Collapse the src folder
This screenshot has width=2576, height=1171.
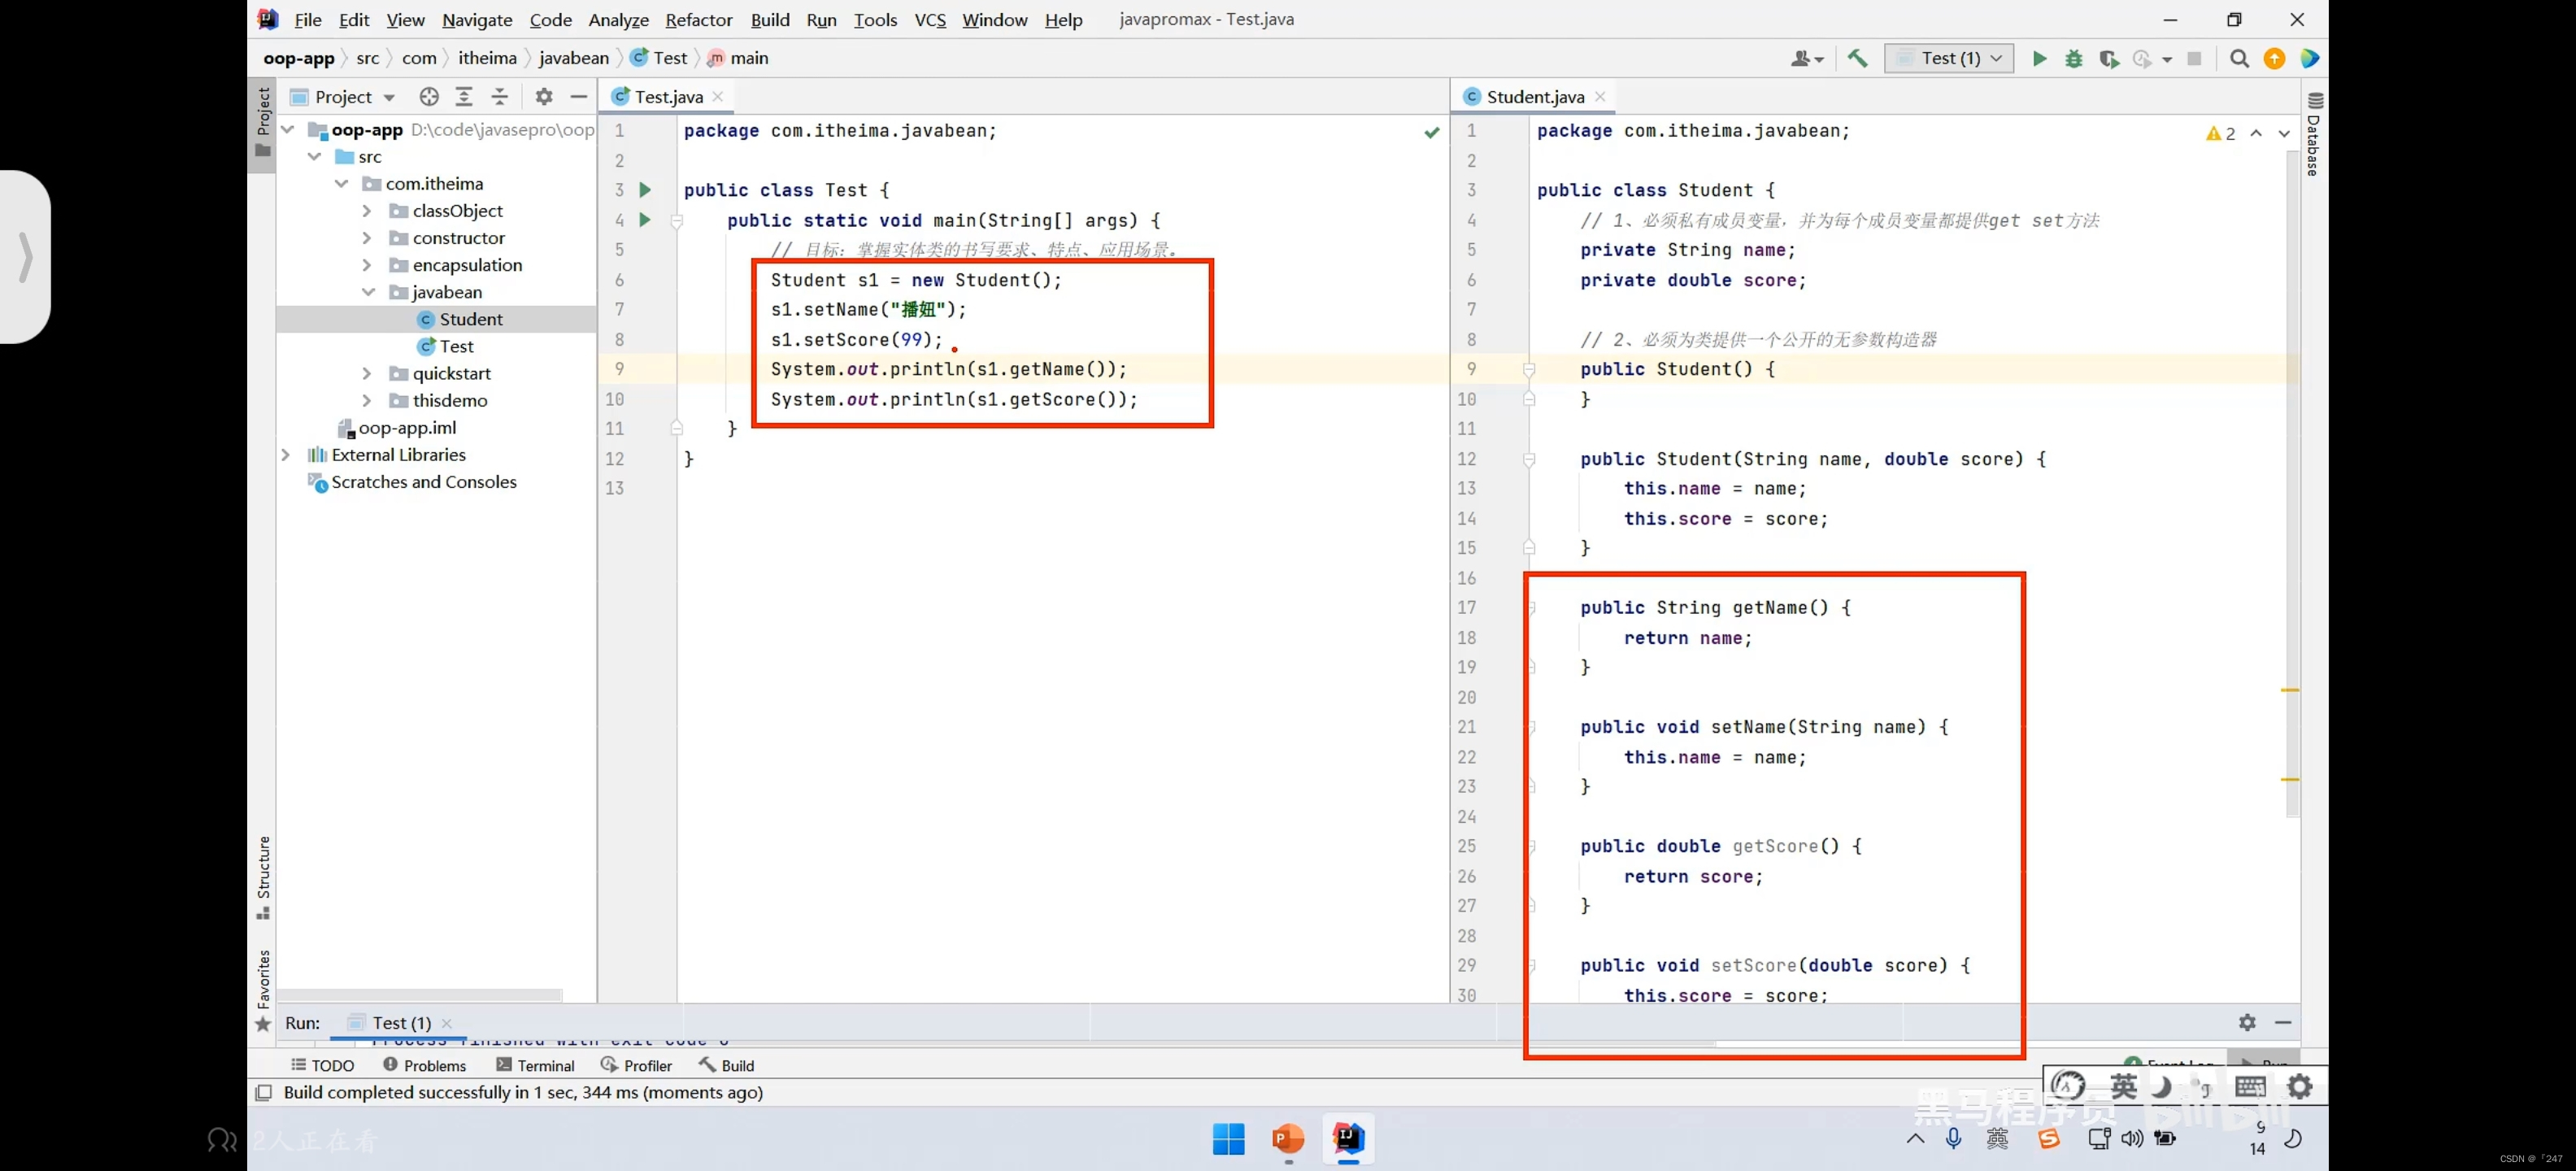(x=314, y=156)
